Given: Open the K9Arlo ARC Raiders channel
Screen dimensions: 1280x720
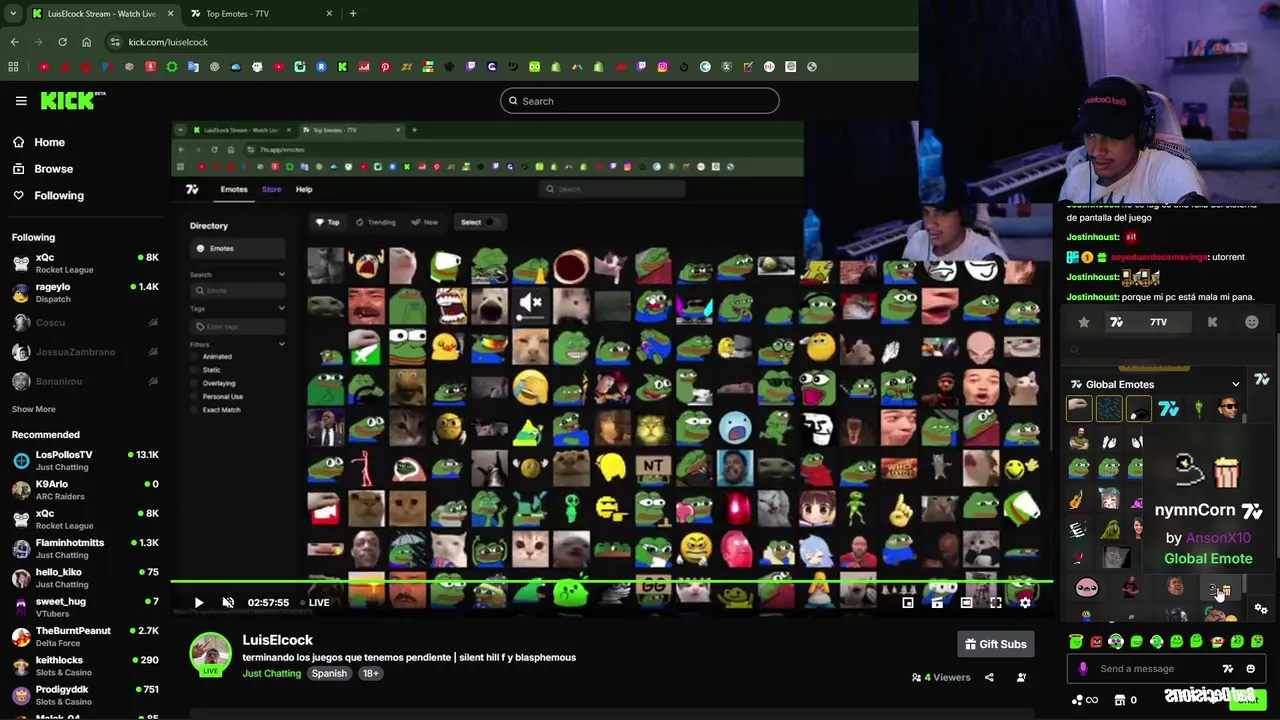Looking at the screenshot, I should [x=85, y=490].
